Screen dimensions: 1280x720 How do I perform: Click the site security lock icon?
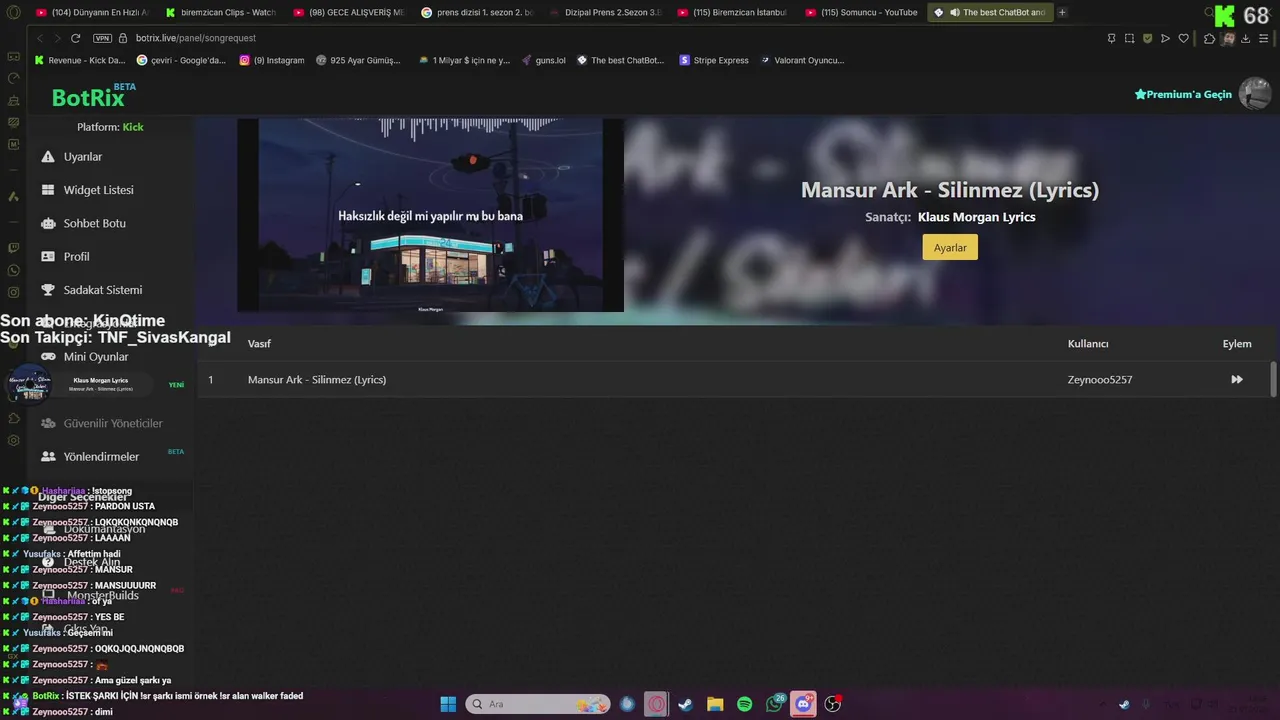point(123,38)
